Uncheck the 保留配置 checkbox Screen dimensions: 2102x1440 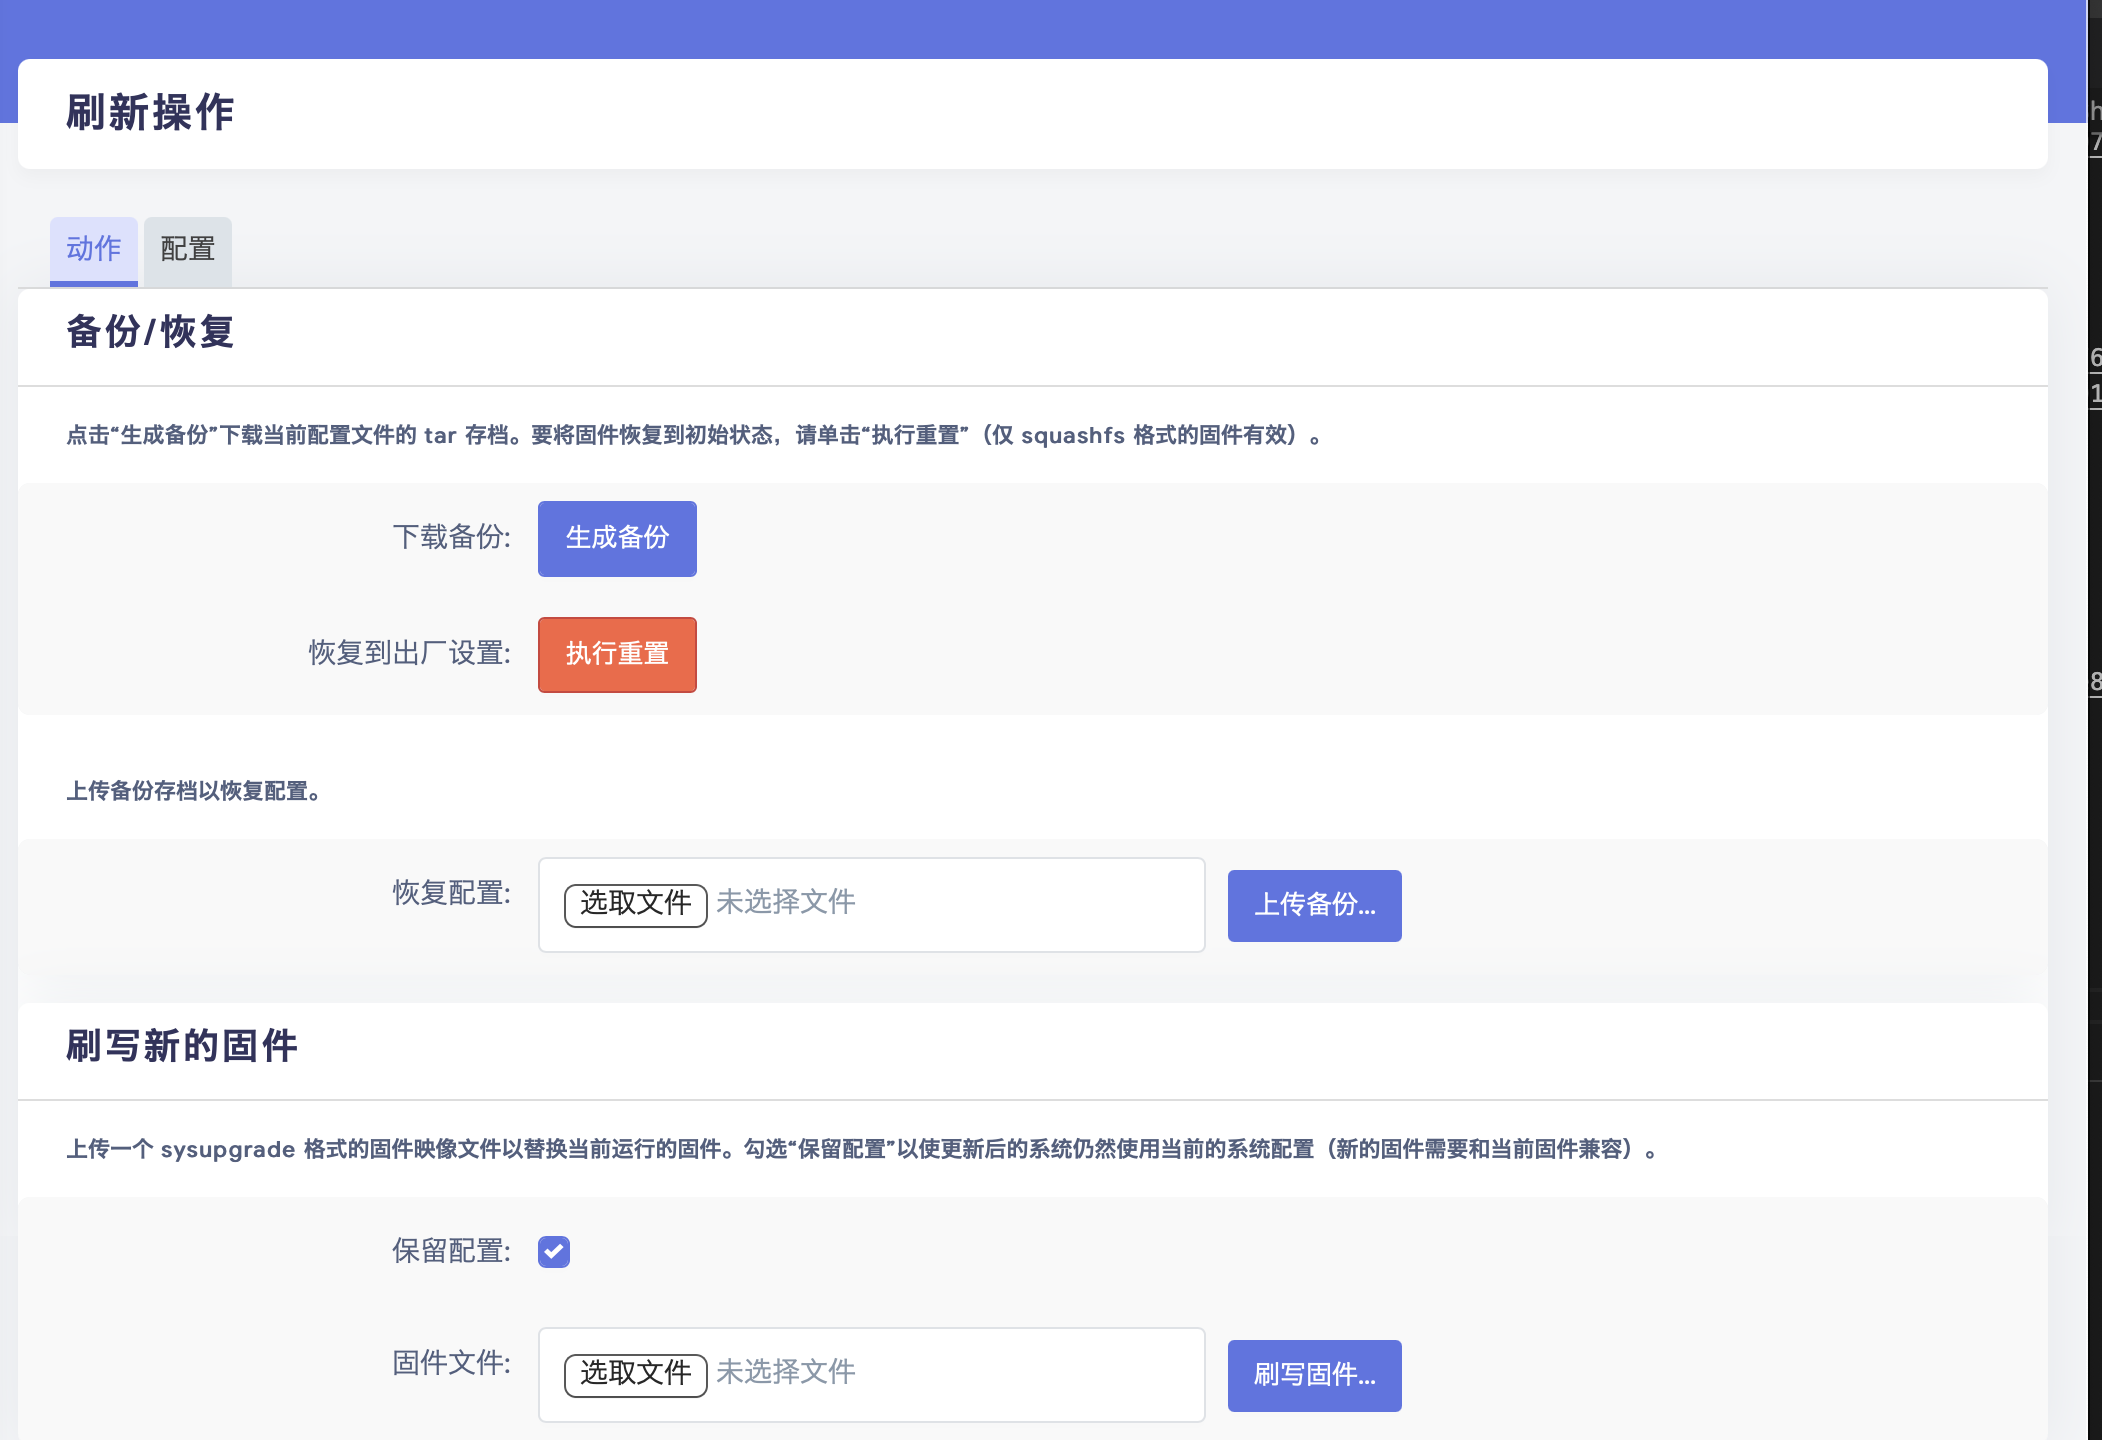pos(554,1251)
